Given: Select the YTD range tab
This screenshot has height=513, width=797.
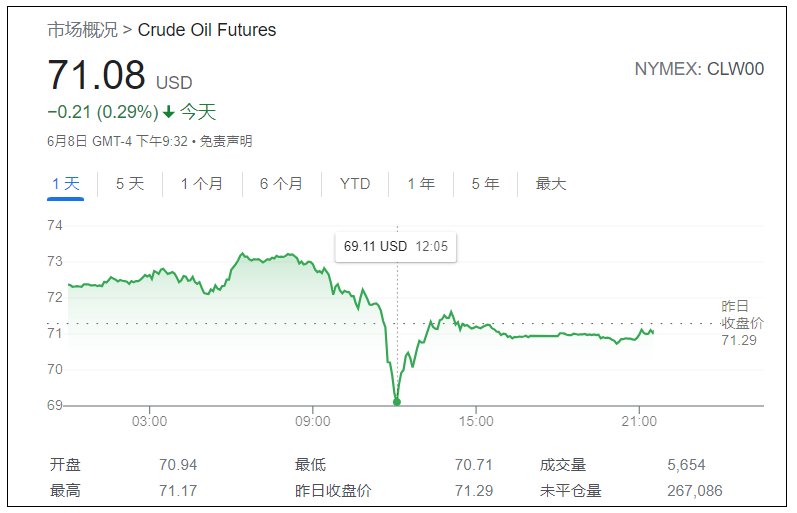Looking at the screenshot, I should tap(355, 184).
